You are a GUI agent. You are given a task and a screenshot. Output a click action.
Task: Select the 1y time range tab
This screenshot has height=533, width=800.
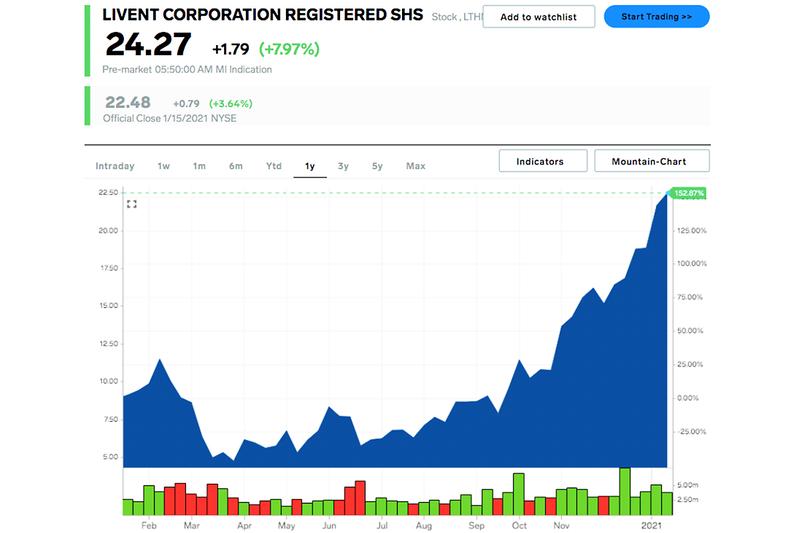(310, 166)
